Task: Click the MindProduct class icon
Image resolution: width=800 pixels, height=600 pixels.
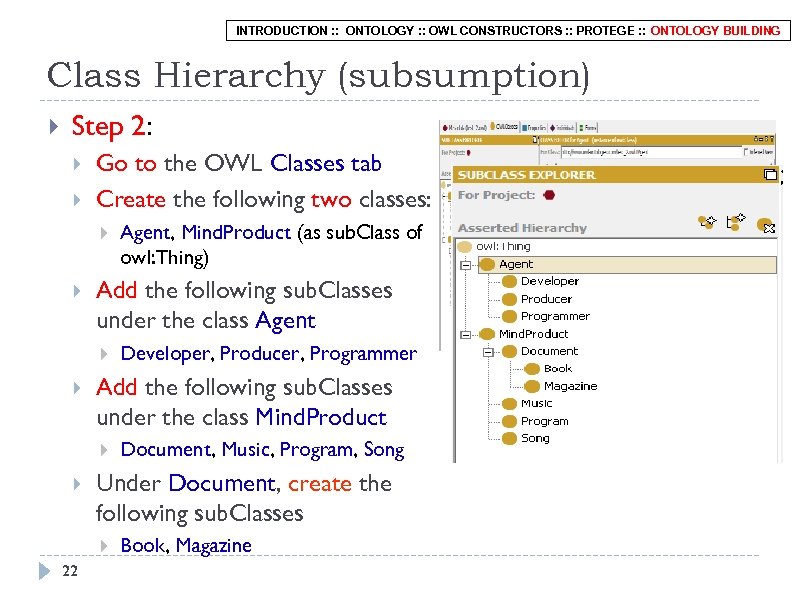Action: (x=487, y=334)
